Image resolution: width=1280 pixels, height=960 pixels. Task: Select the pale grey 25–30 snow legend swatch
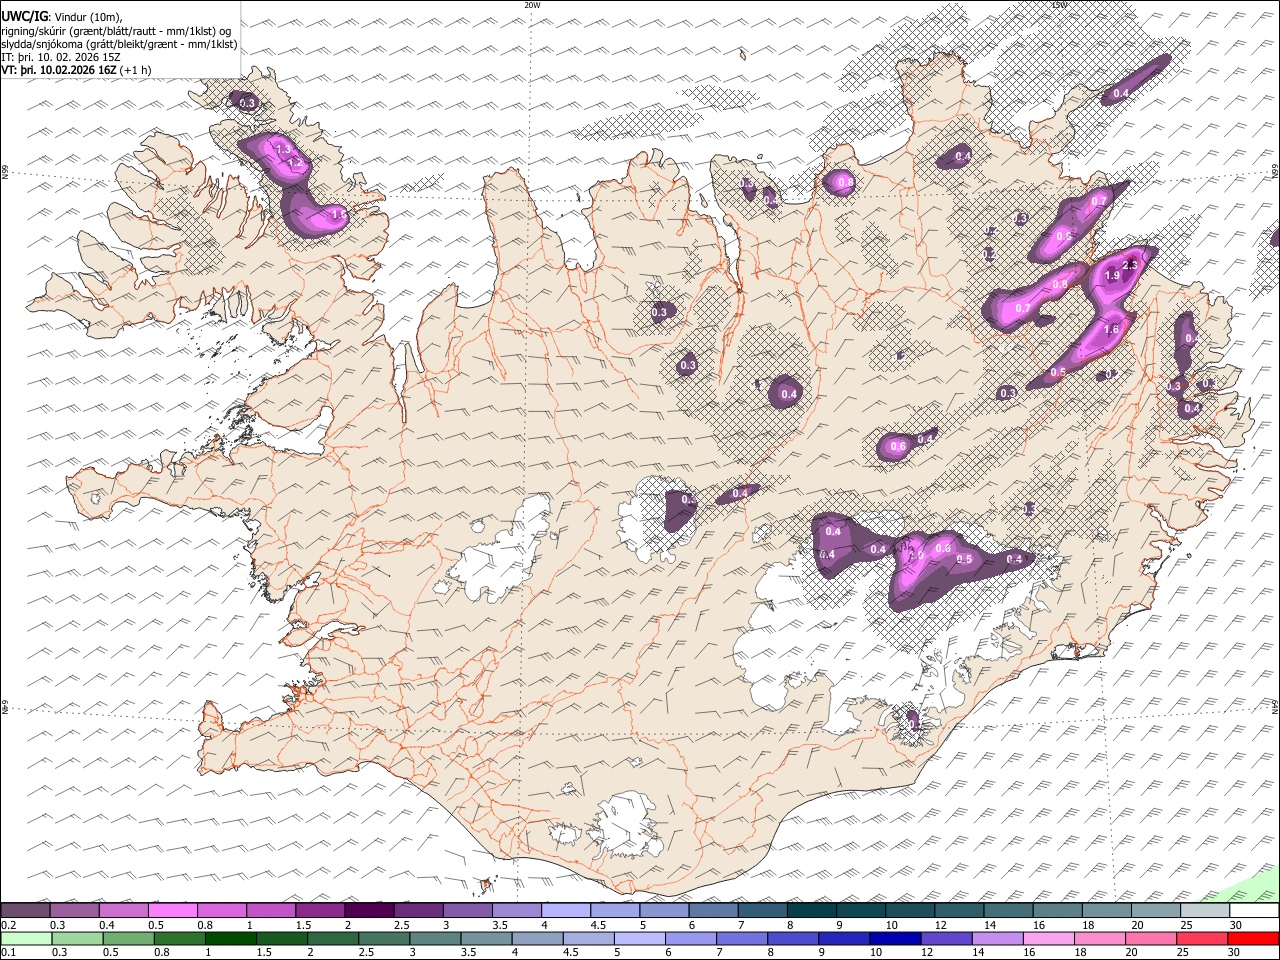1205,910
